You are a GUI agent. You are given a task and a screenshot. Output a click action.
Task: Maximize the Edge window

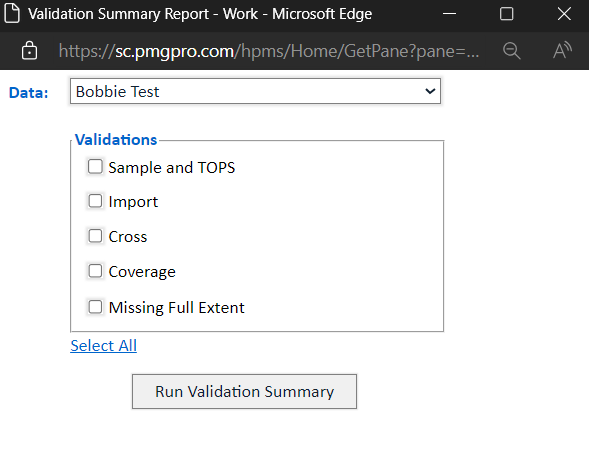pos(506,14)
